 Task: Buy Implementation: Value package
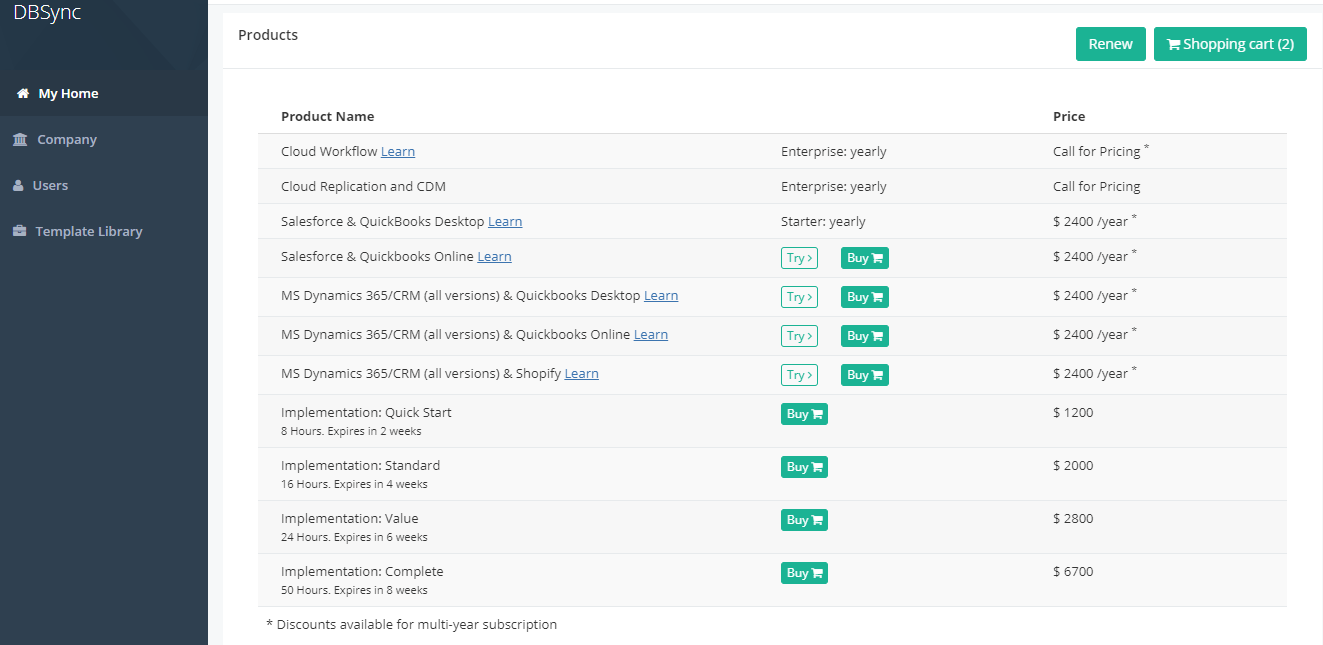(x=804, y=520)
